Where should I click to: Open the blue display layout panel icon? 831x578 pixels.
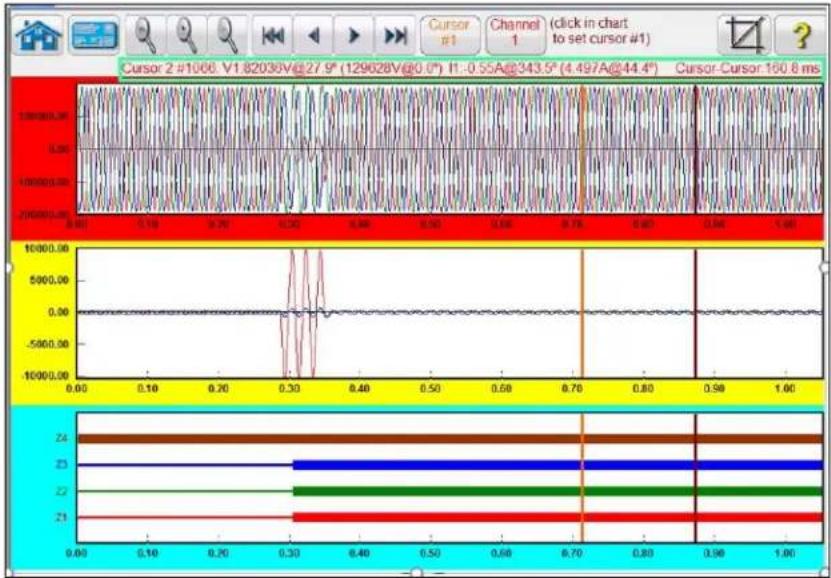pos(94,36)
